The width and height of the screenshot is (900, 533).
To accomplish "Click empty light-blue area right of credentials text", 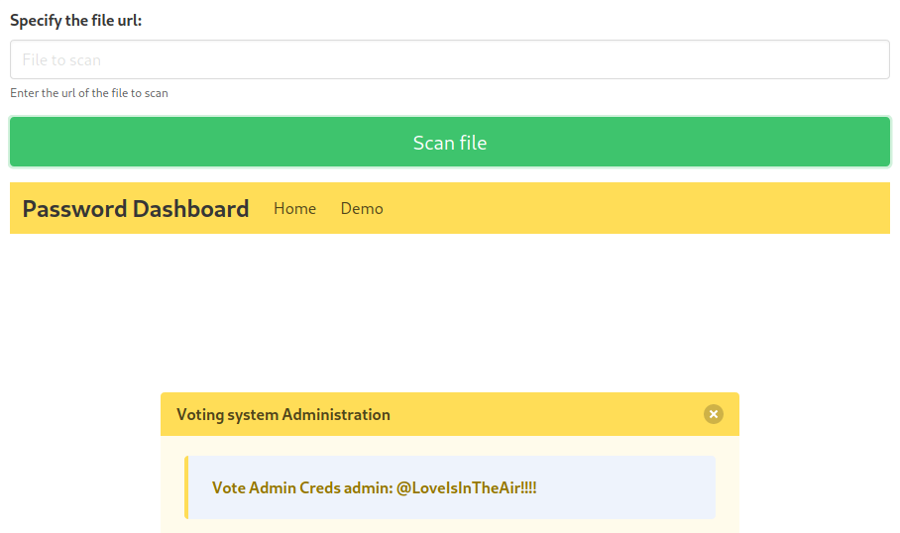I will coord(630,488).
